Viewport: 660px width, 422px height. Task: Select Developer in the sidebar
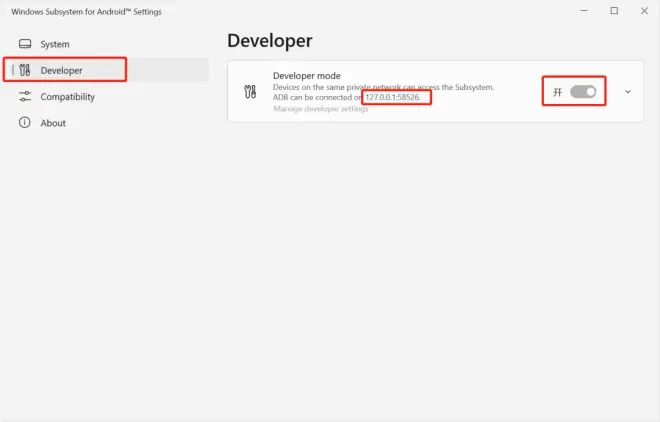(x=105, y=70)
